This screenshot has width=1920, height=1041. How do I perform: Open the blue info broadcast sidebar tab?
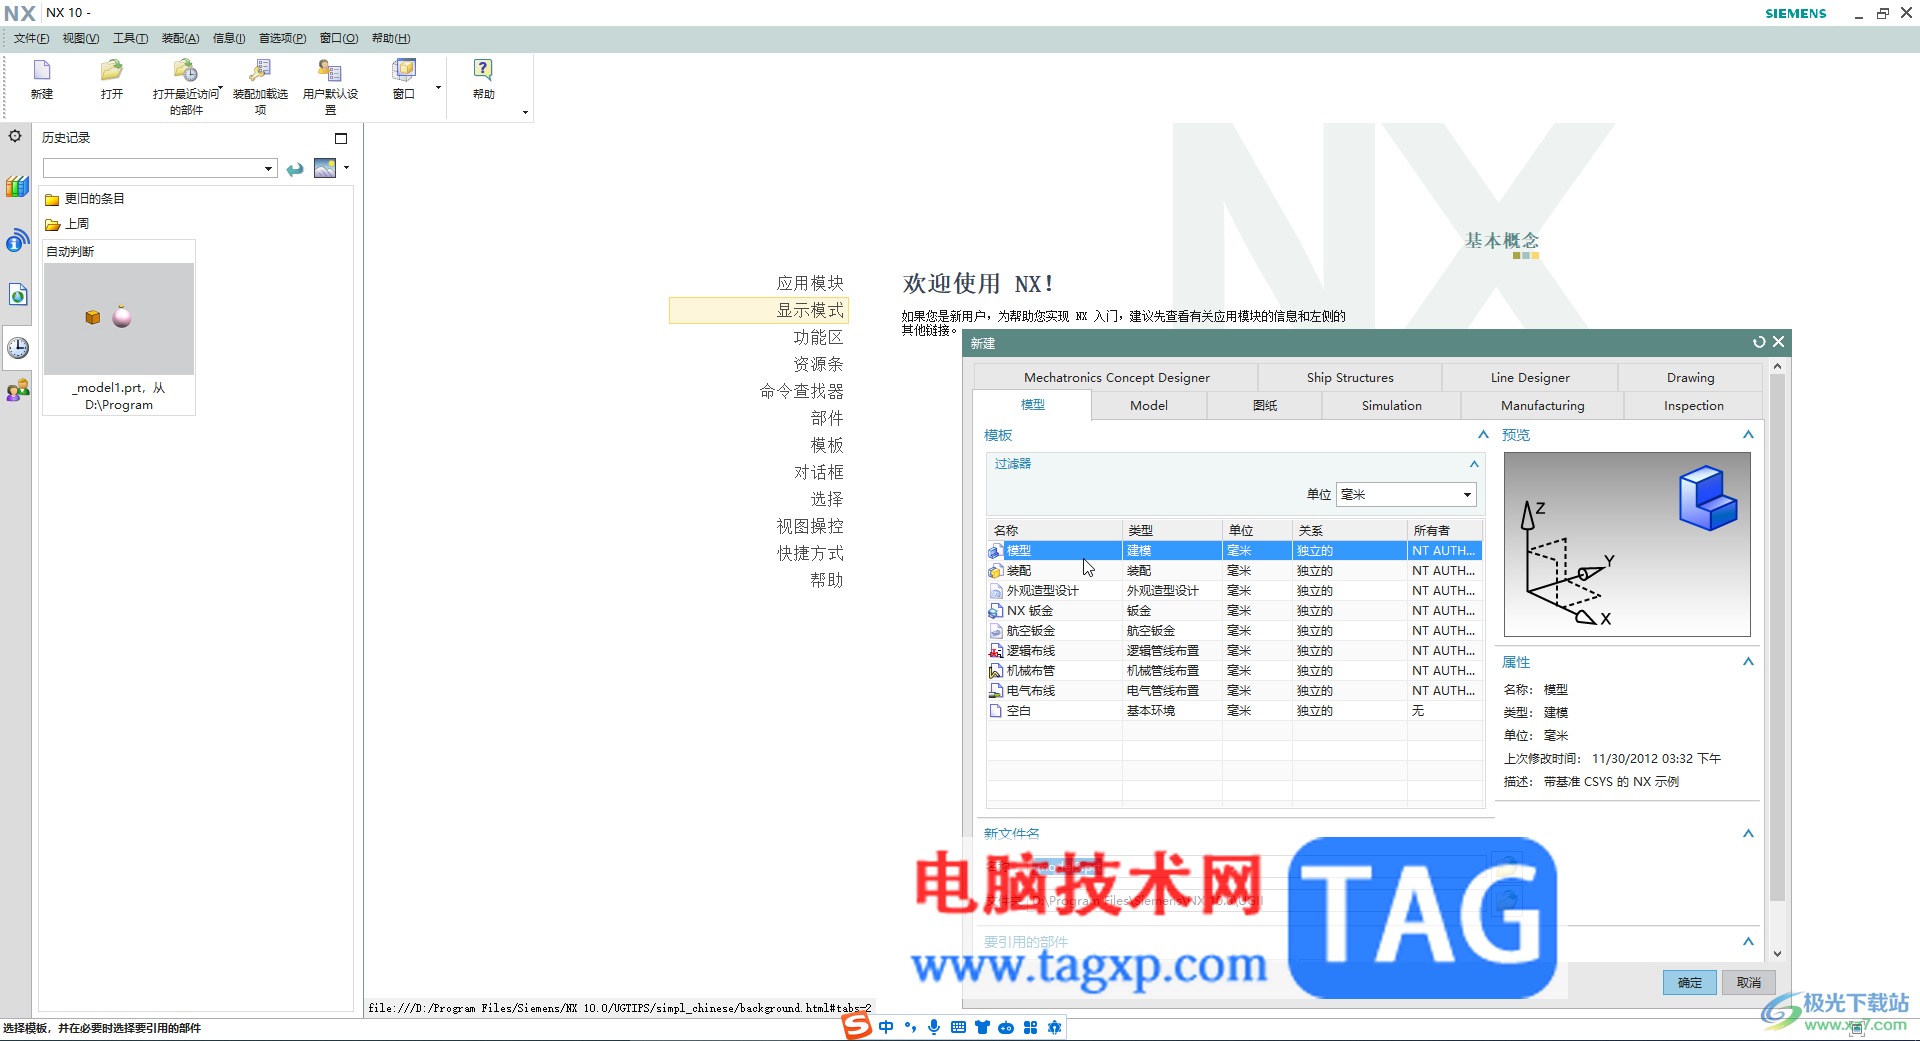[x=17, y=240]
